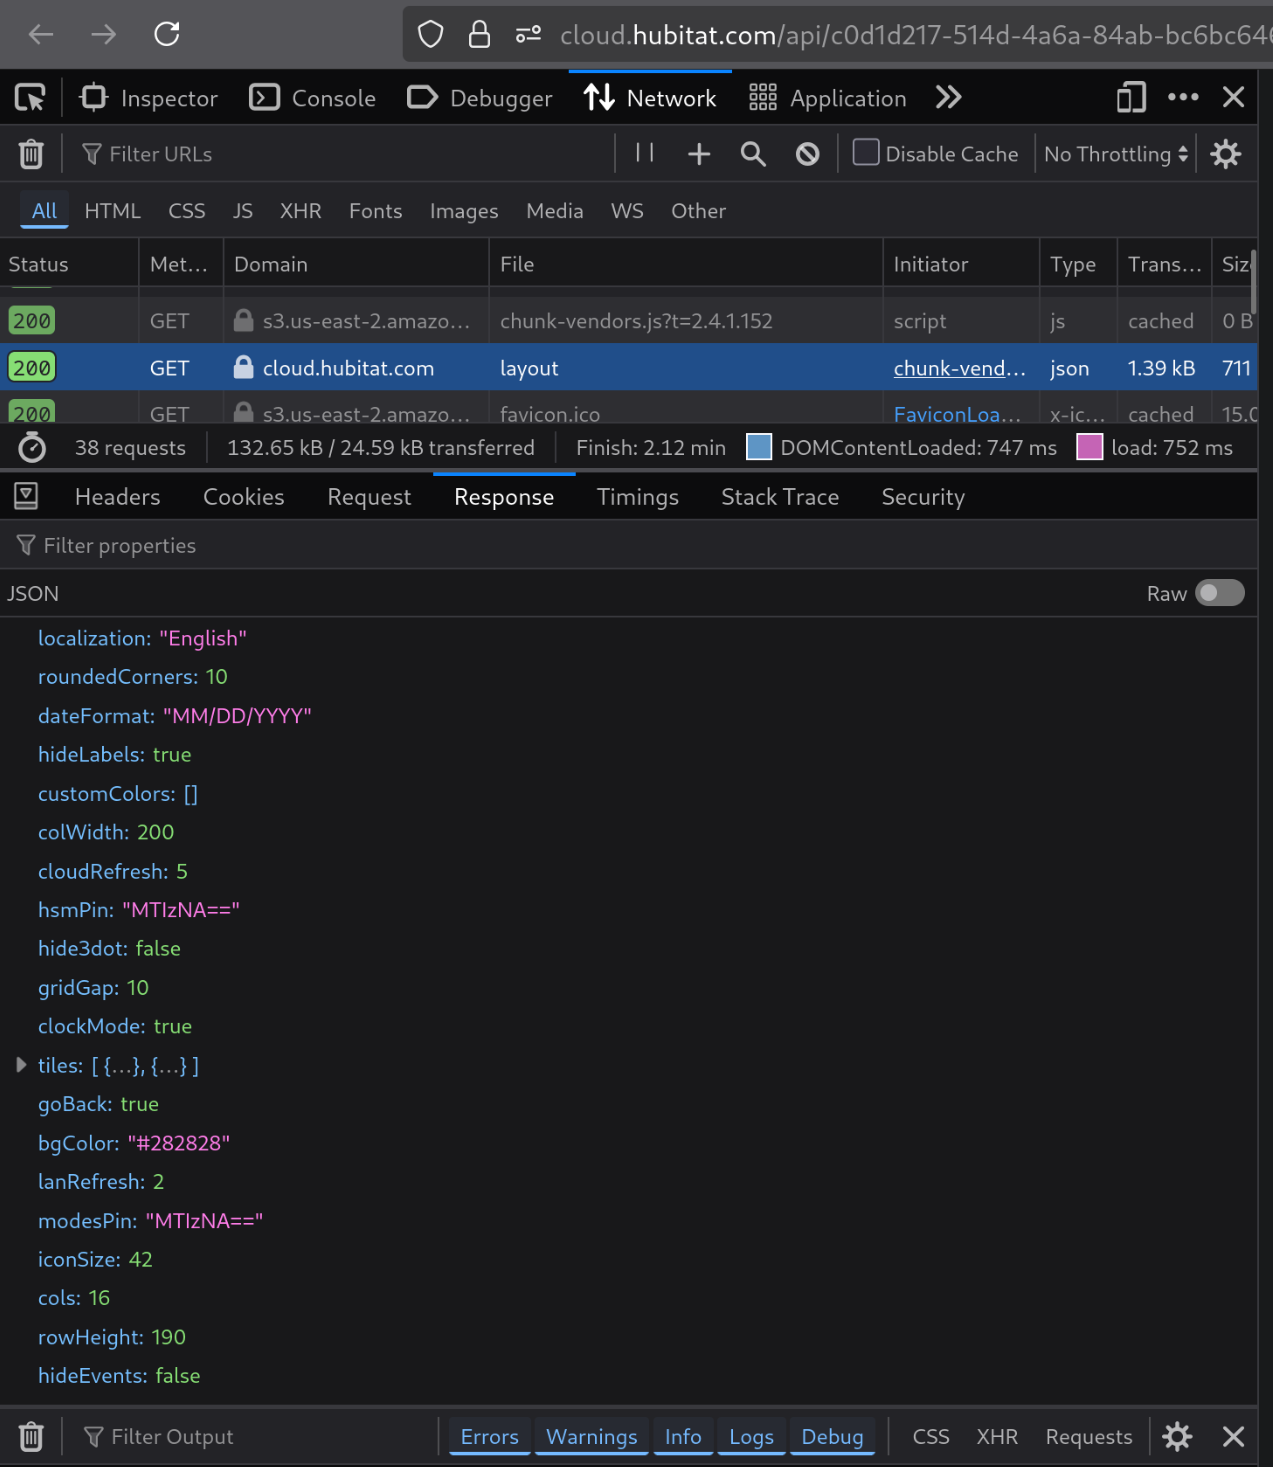
Task: Open network settings gear icon
Action: point(1225,154)
